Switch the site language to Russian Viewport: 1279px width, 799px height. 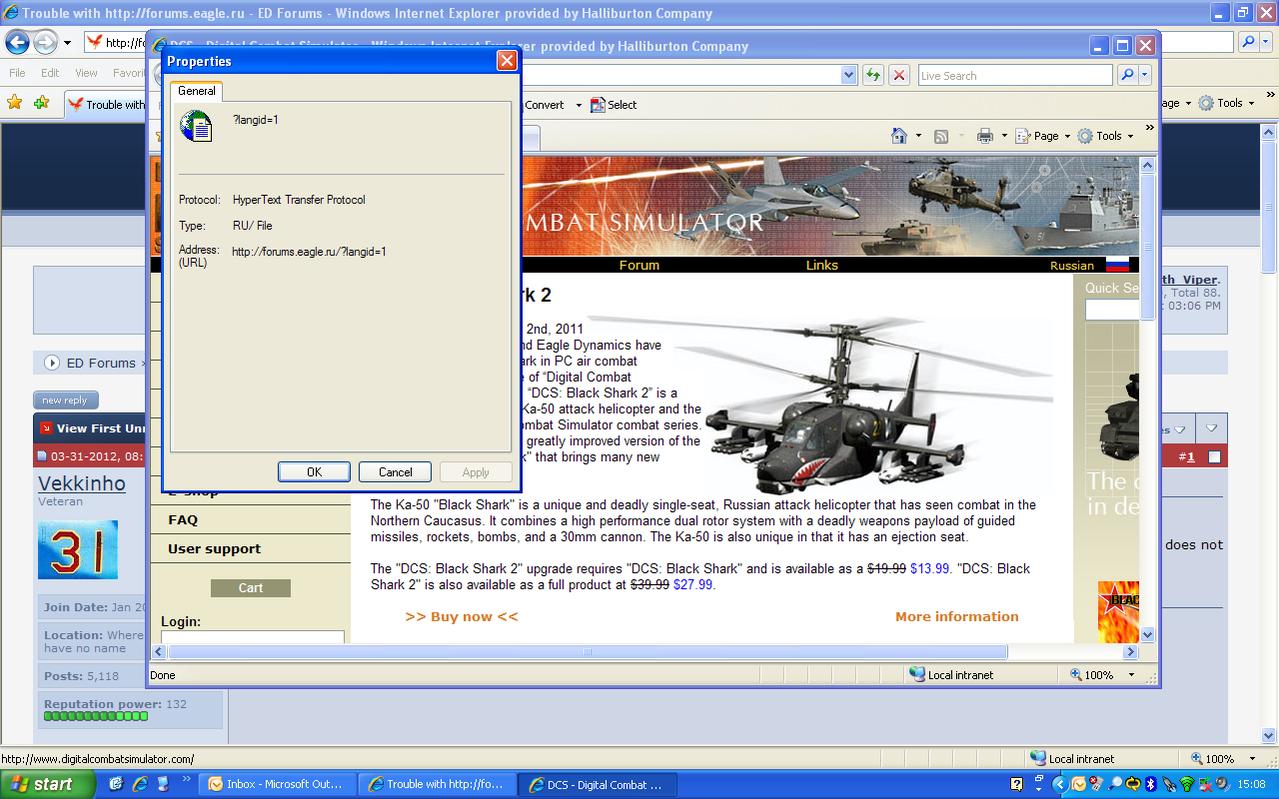click(1072, 265)
